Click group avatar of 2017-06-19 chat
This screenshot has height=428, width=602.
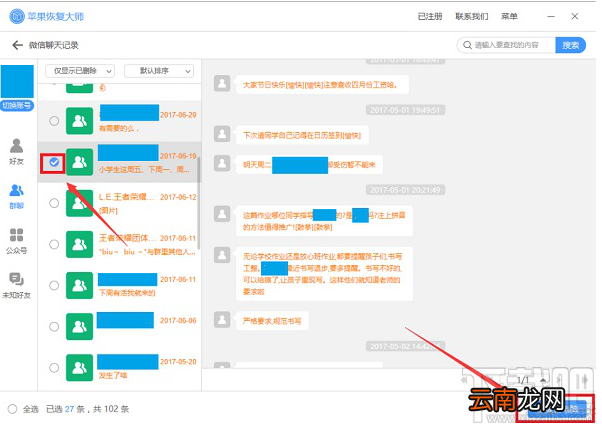pyautogui.click(x=79, y=162)
